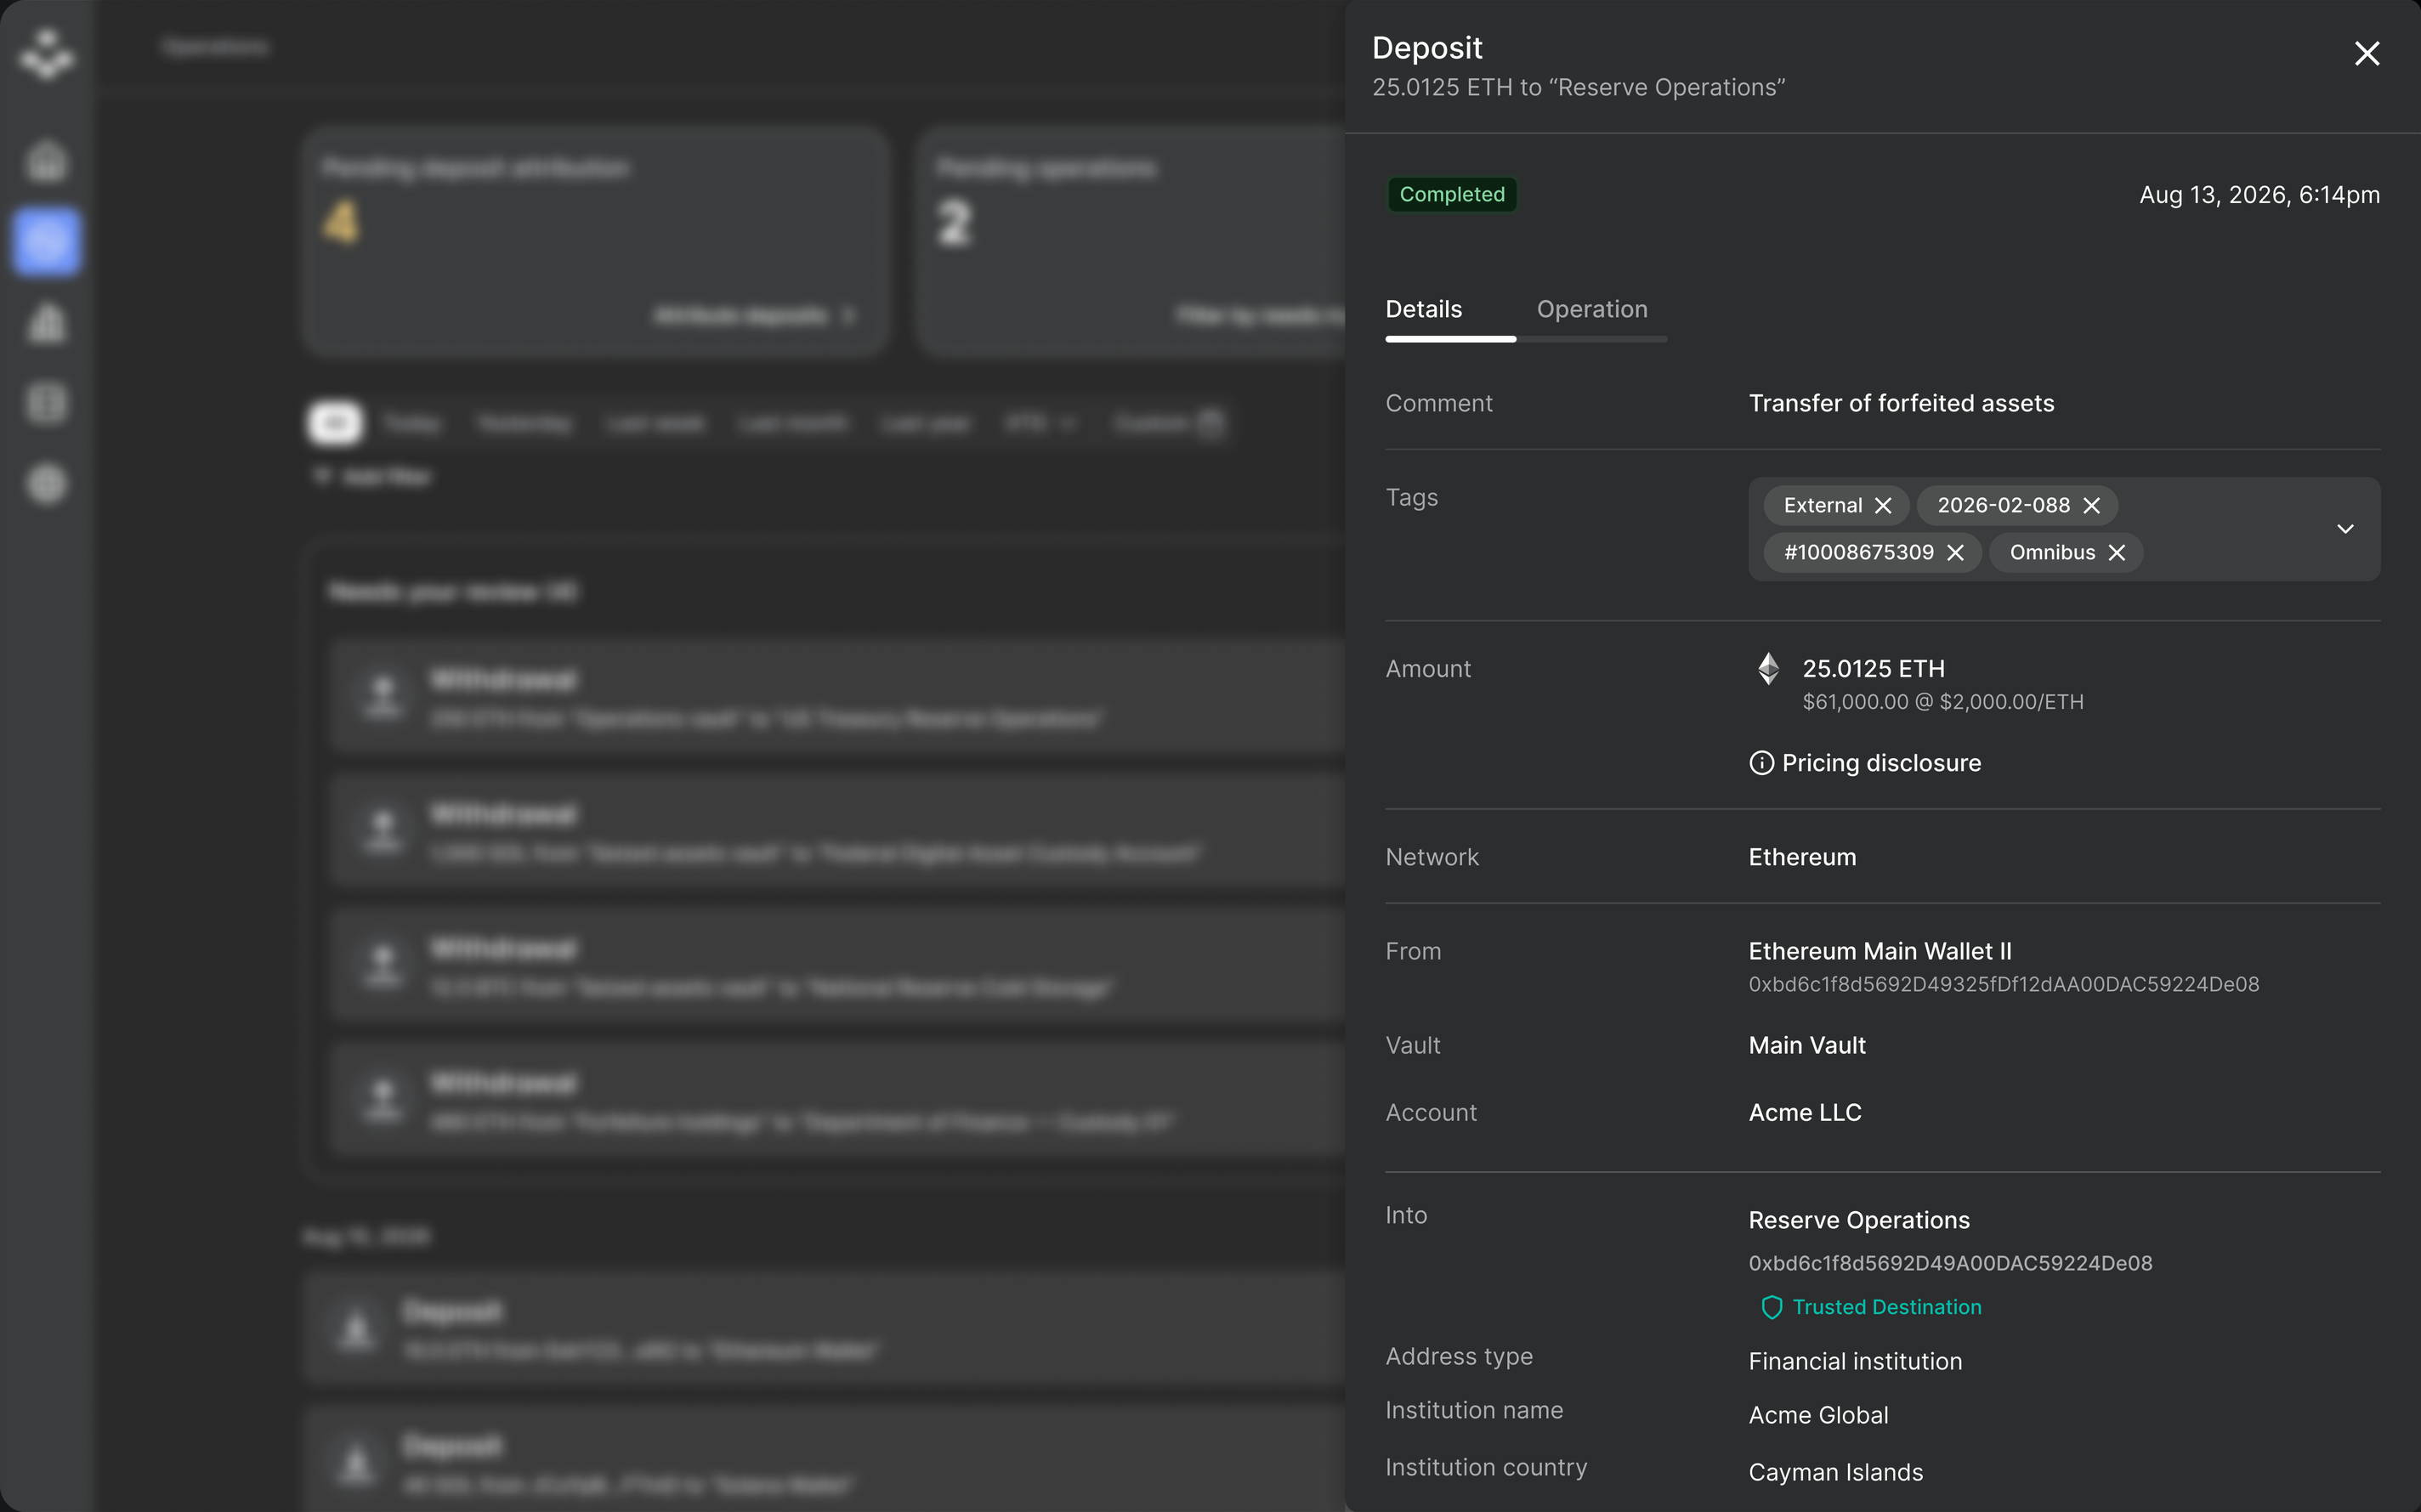The height and width of the screenshot is (1512, 2421).
Task: Remove the #10008675309 tag
Action: (x=1955, y=552)
